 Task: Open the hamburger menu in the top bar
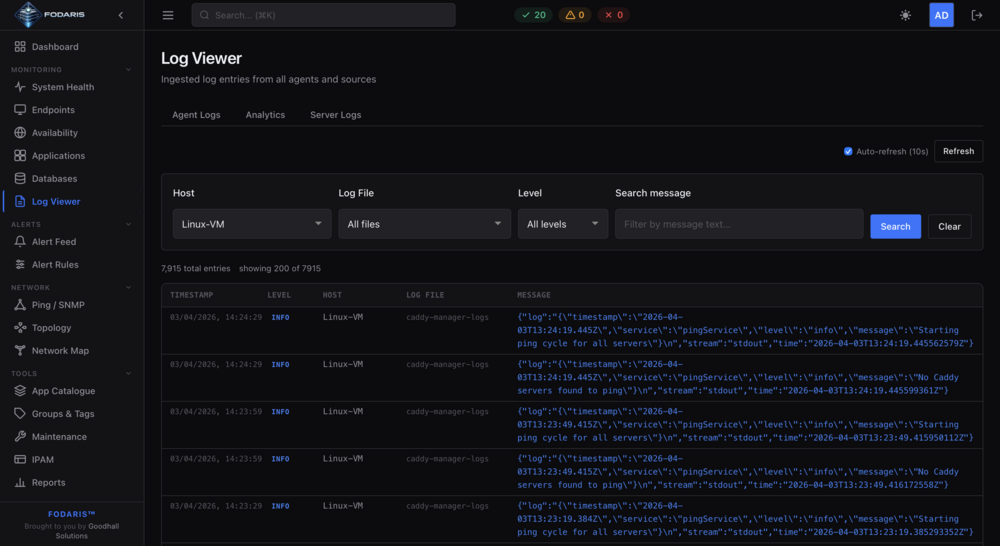168,15
